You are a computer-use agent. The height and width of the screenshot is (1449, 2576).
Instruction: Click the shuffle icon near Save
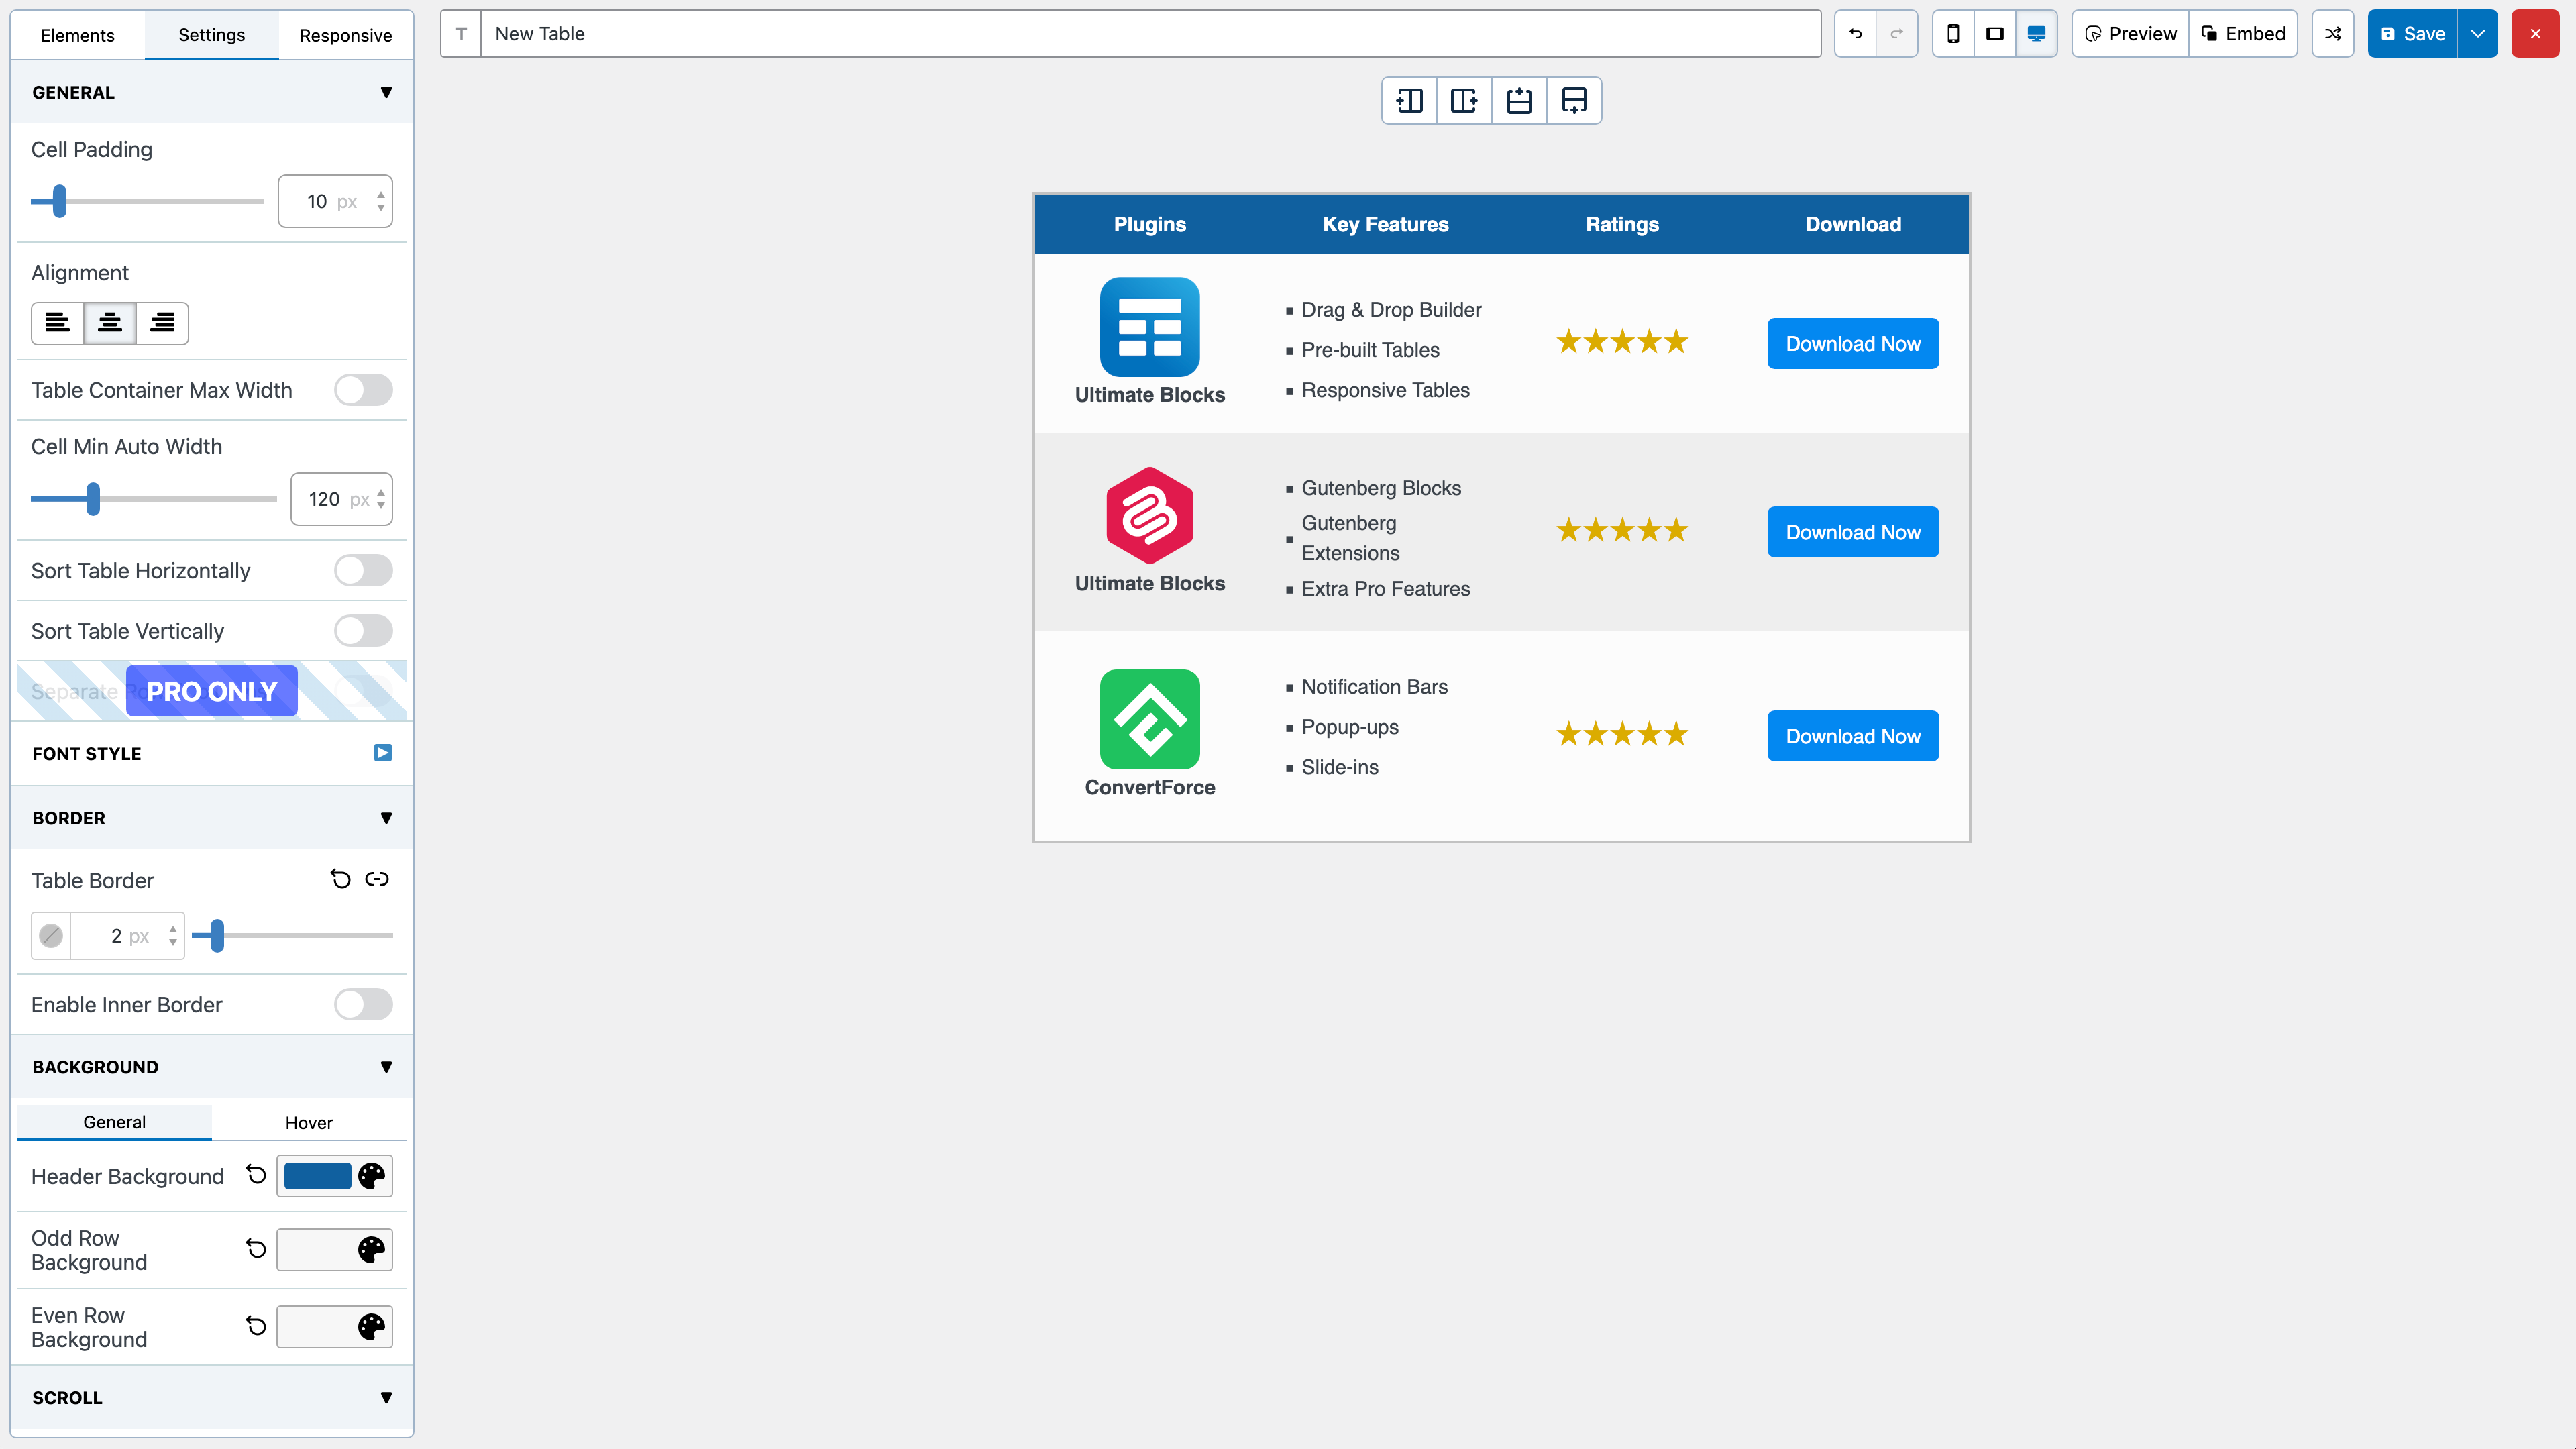[x=2333, y=34]
